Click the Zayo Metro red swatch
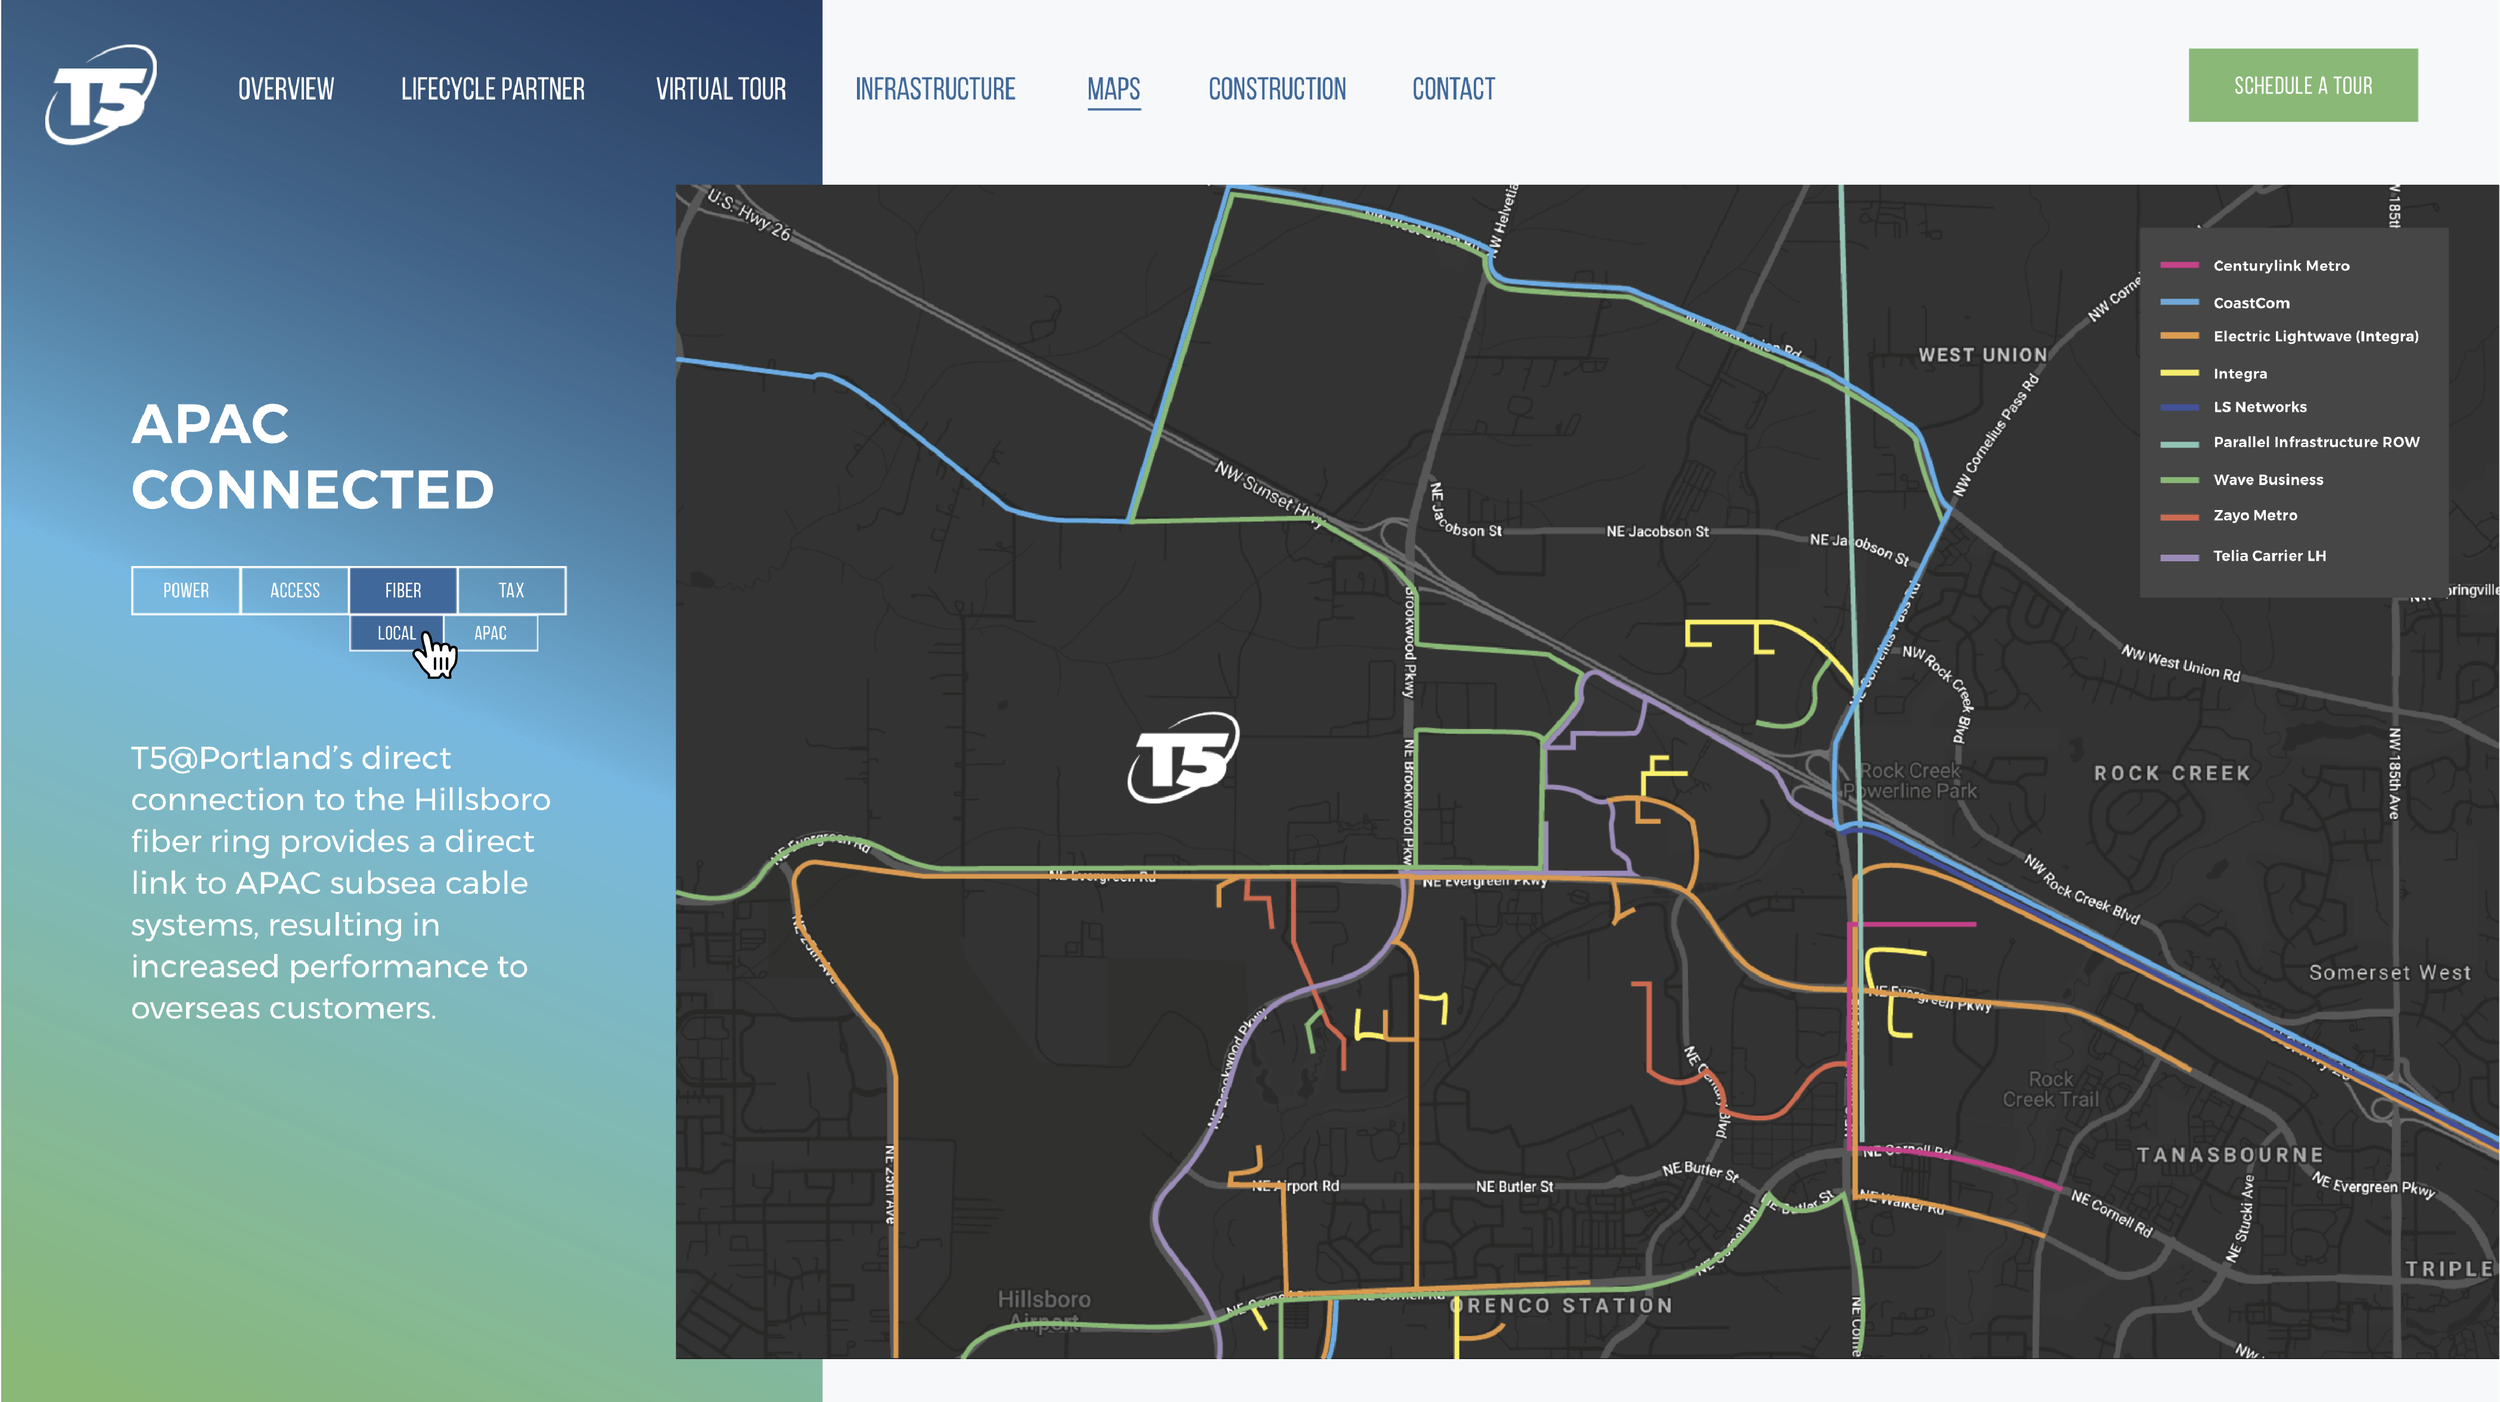The image size is (2500, 1402). coord(2179,516)
